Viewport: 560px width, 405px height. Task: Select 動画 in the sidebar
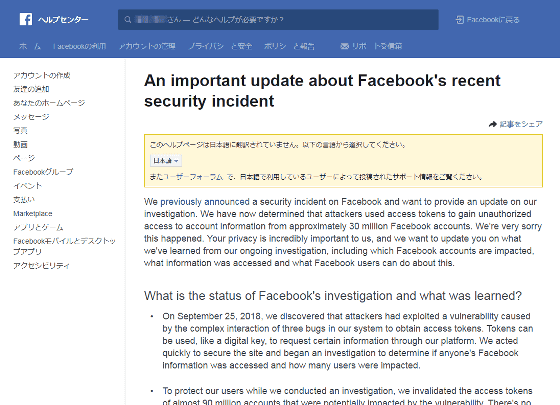click(20, 144)
